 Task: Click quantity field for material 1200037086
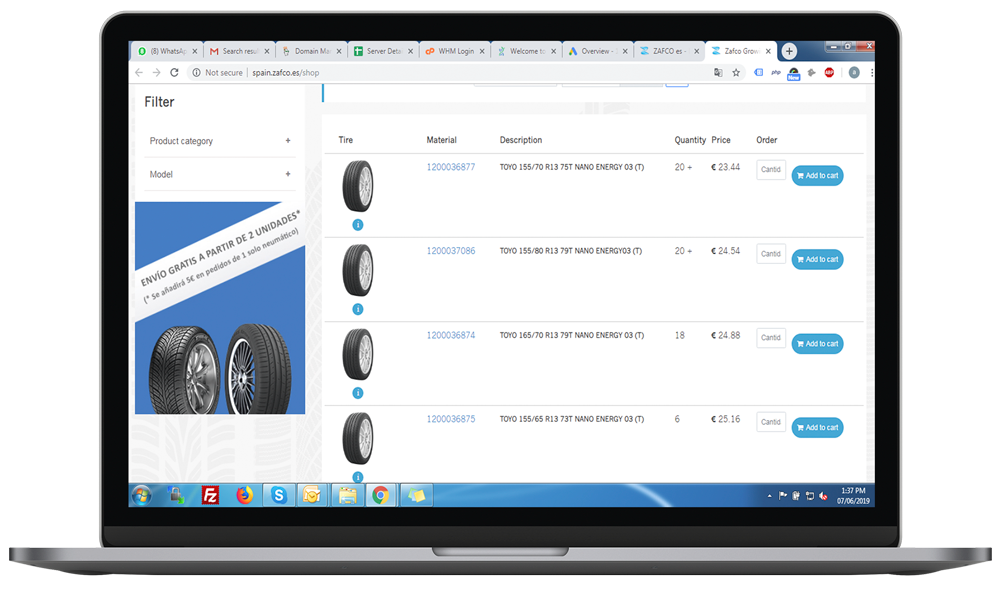point(770,254)
